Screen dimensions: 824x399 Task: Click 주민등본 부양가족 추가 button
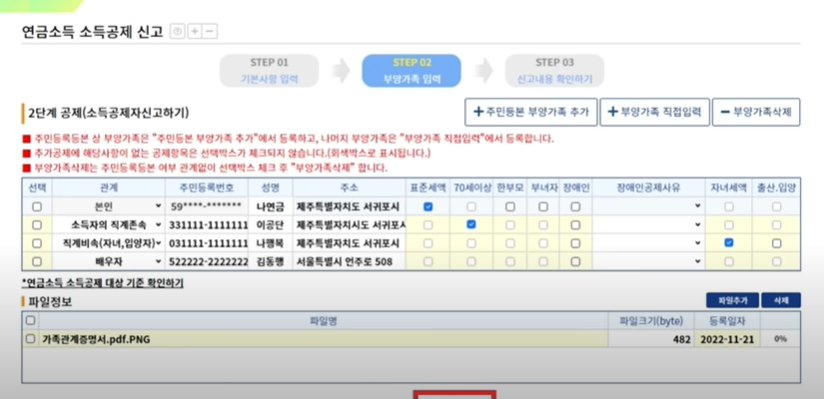click(x=531, y=112)
